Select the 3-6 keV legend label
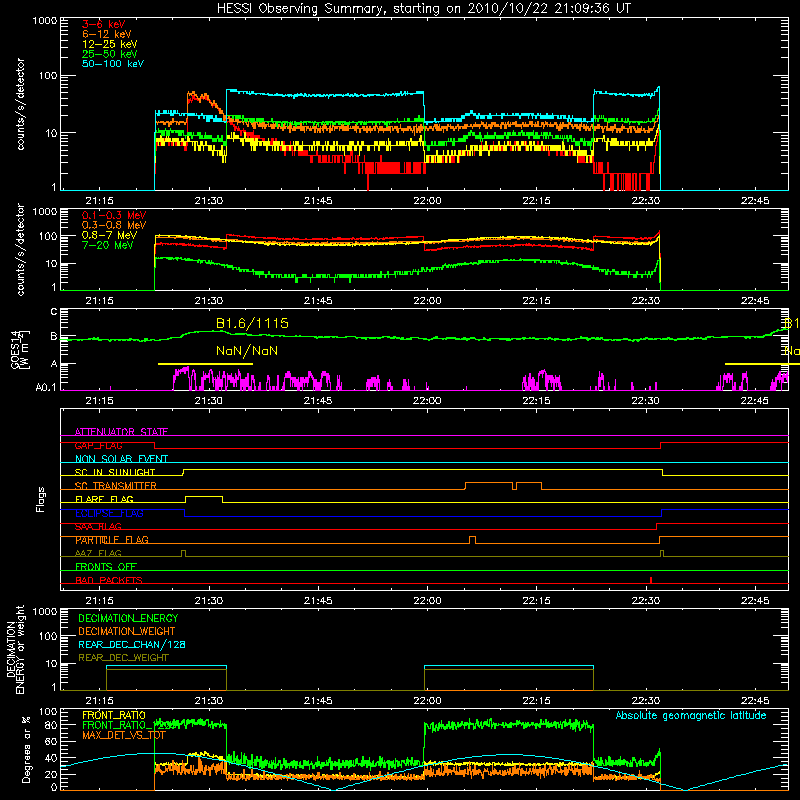Screen dimensions: 800x800 tap(104, 24)
